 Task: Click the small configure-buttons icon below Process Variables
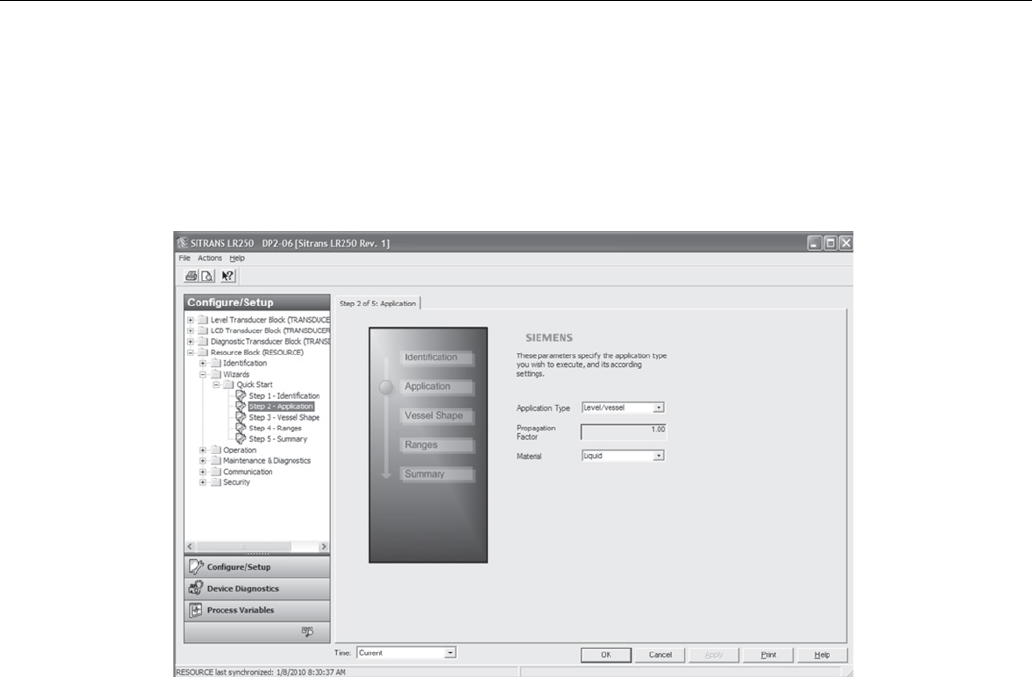pyautogui.click(x=307, y=632)
